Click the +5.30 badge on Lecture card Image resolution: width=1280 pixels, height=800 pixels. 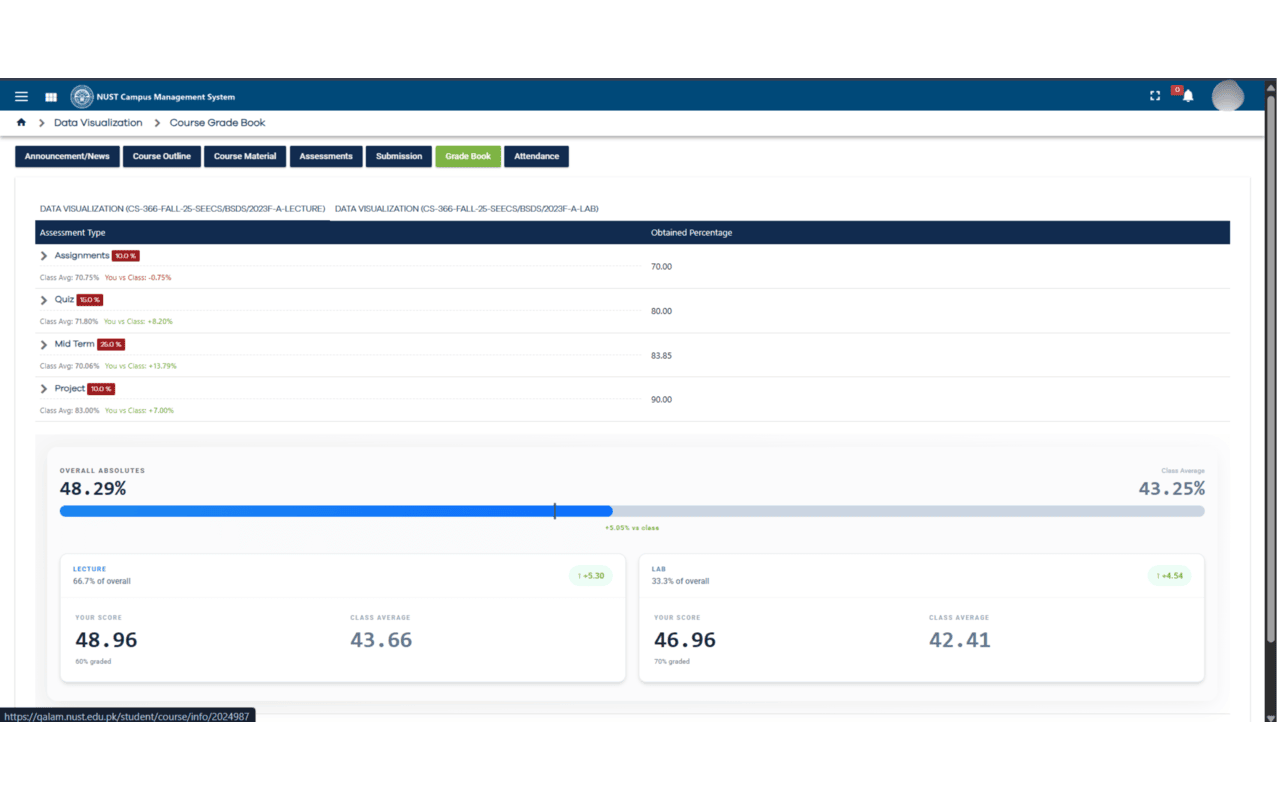tap(591, 575)
